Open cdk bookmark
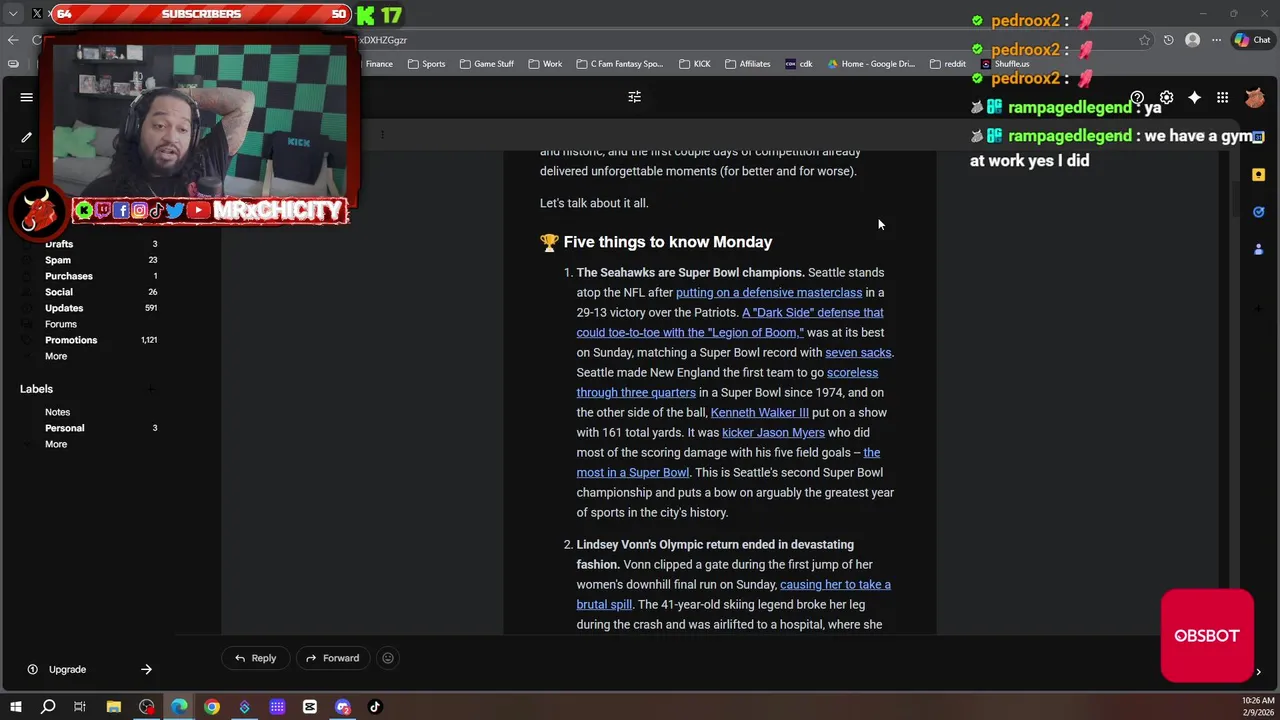Screen dimensions: 1280x720 [799, 64]
